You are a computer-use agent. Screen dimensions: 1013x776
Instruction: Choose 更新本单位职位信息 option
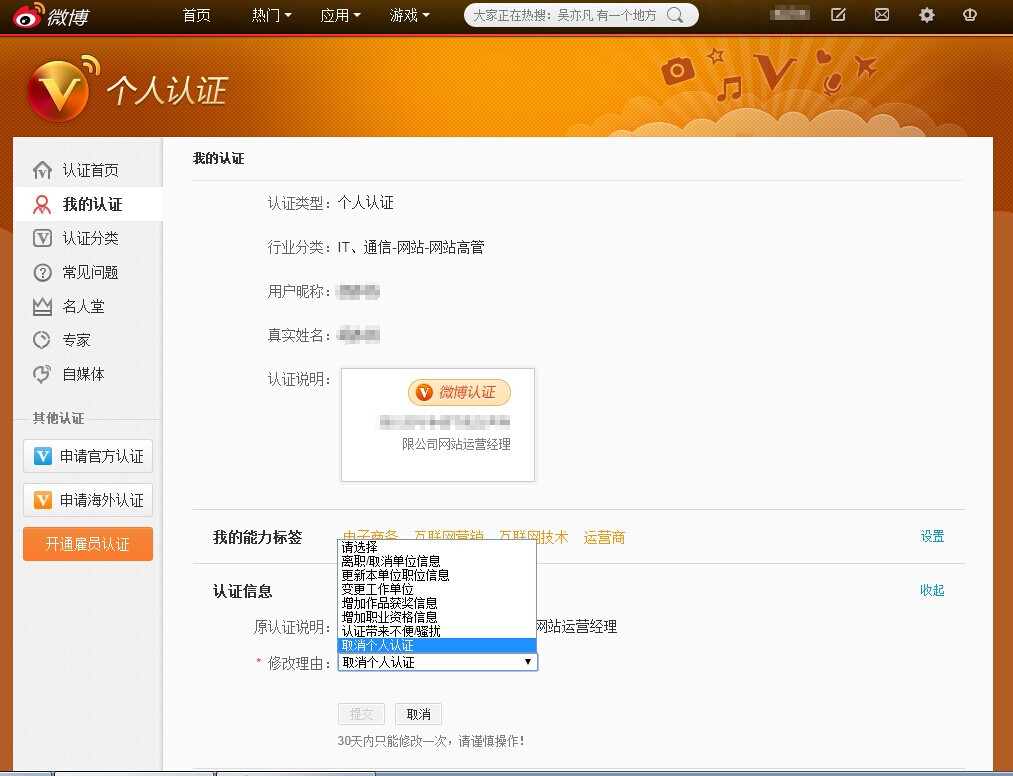(x=437, y=575)
